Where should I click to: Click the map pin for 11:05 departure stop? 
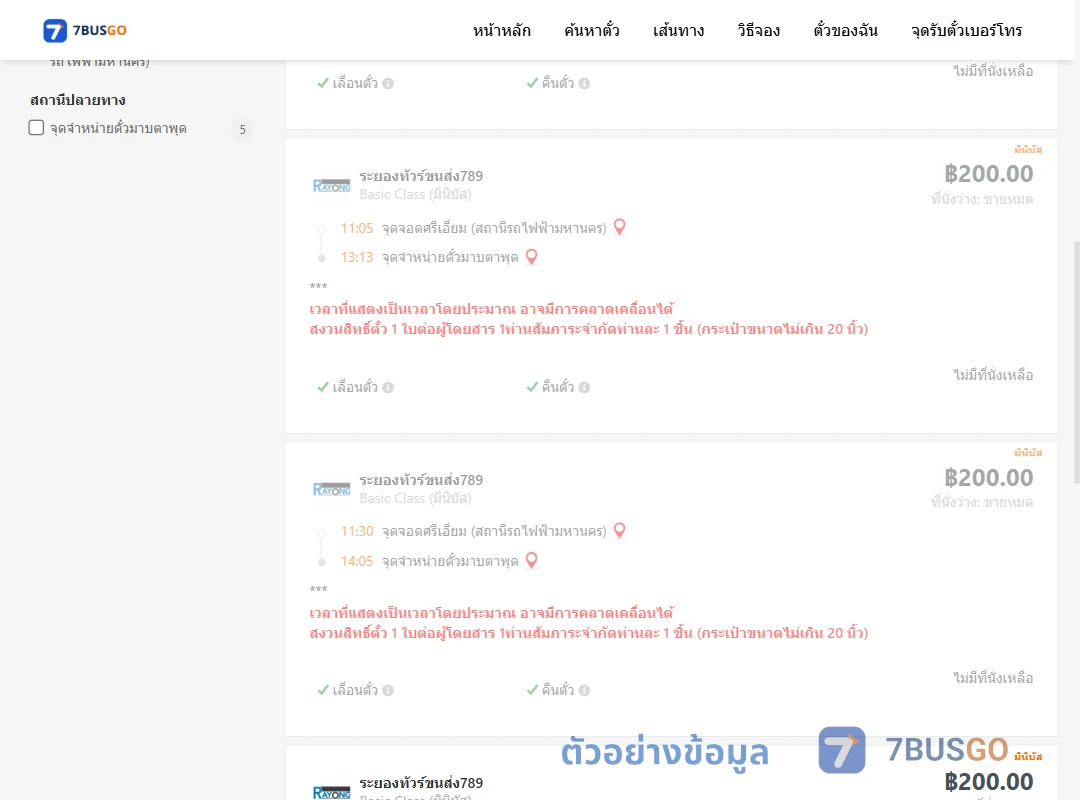(x=620, y=227)
